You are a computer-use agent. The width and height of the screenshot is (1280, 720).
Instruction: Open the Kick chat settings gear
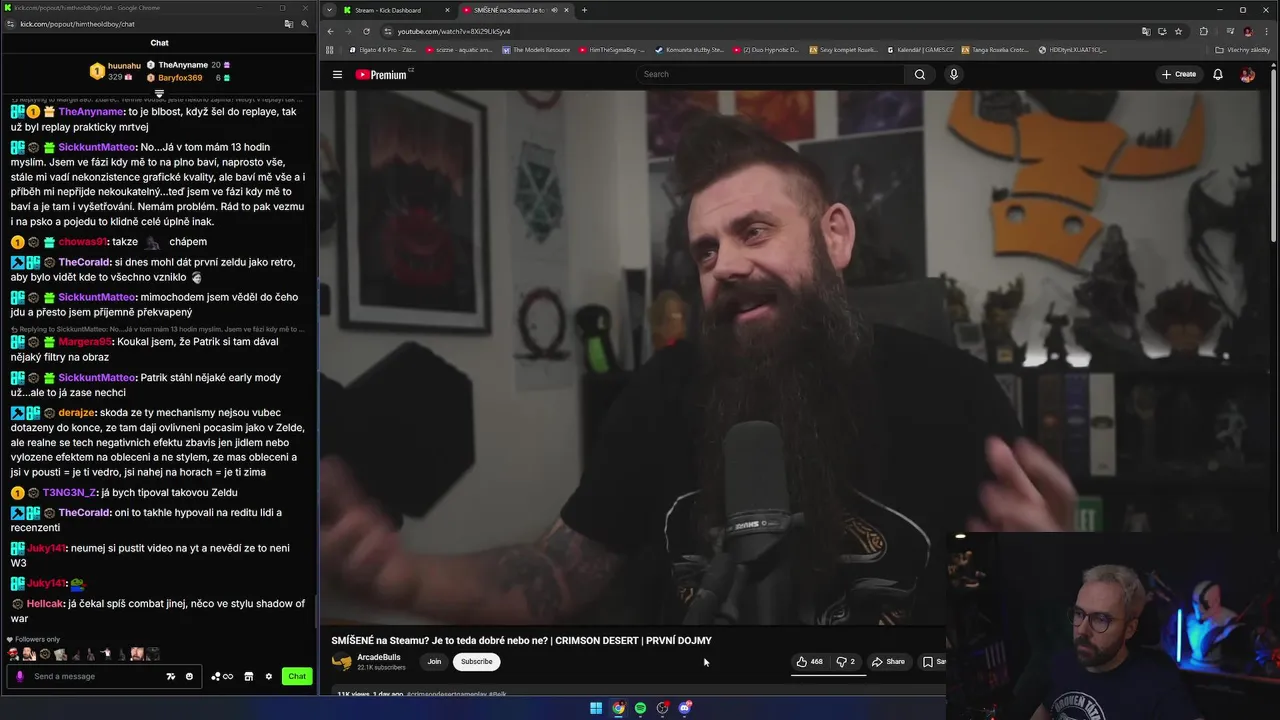268,676
